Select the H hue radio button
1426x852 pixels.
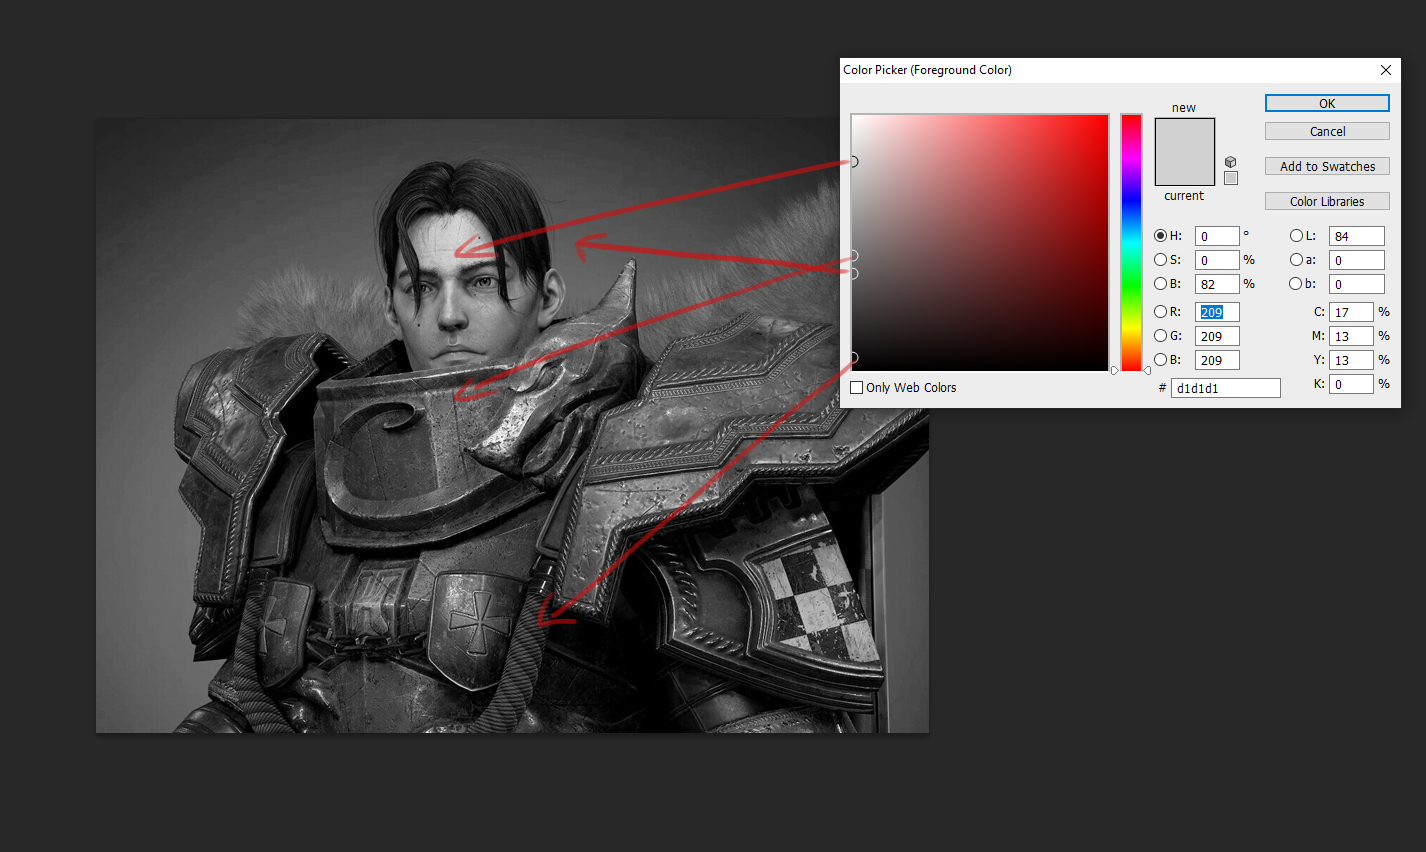coord(1160,236)
